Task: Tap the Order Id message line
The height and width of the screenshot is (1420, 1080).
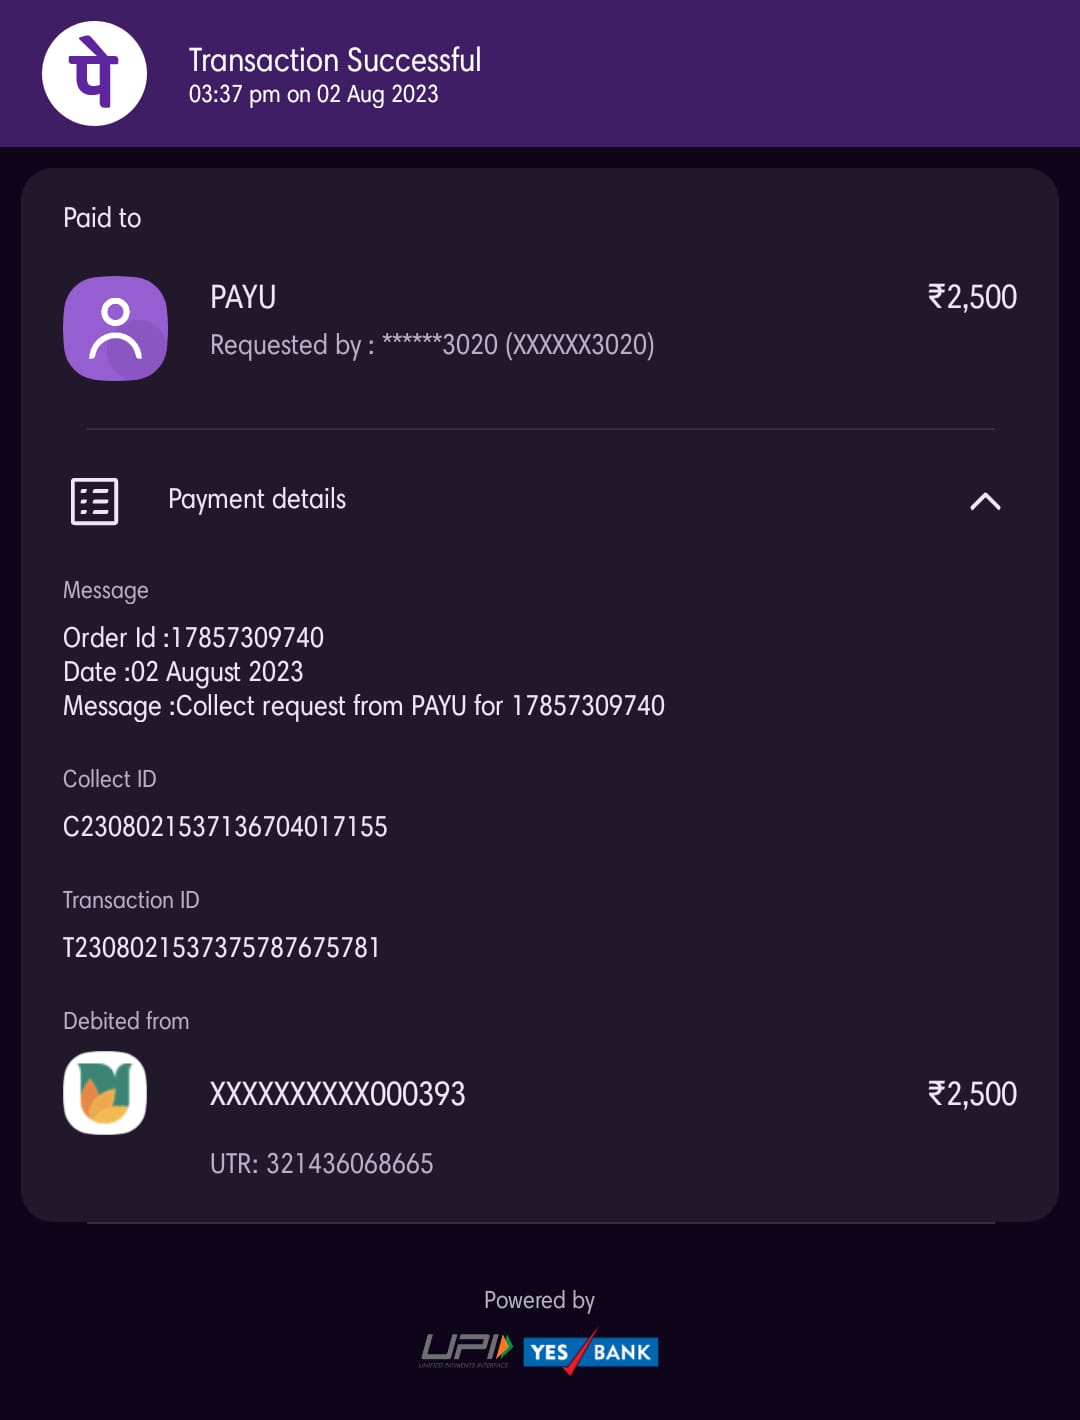Action: (x=194, y=637)
